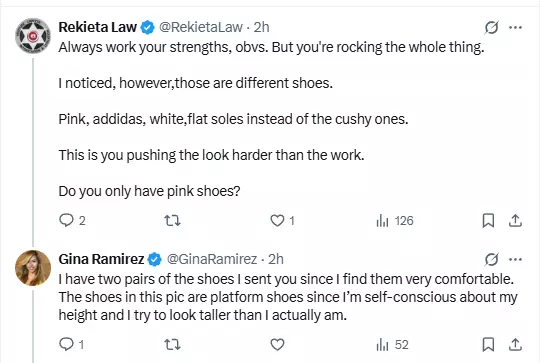Bookmark Gina Ramirez's tweet
The image size is (540, 363).
[488, 344]
